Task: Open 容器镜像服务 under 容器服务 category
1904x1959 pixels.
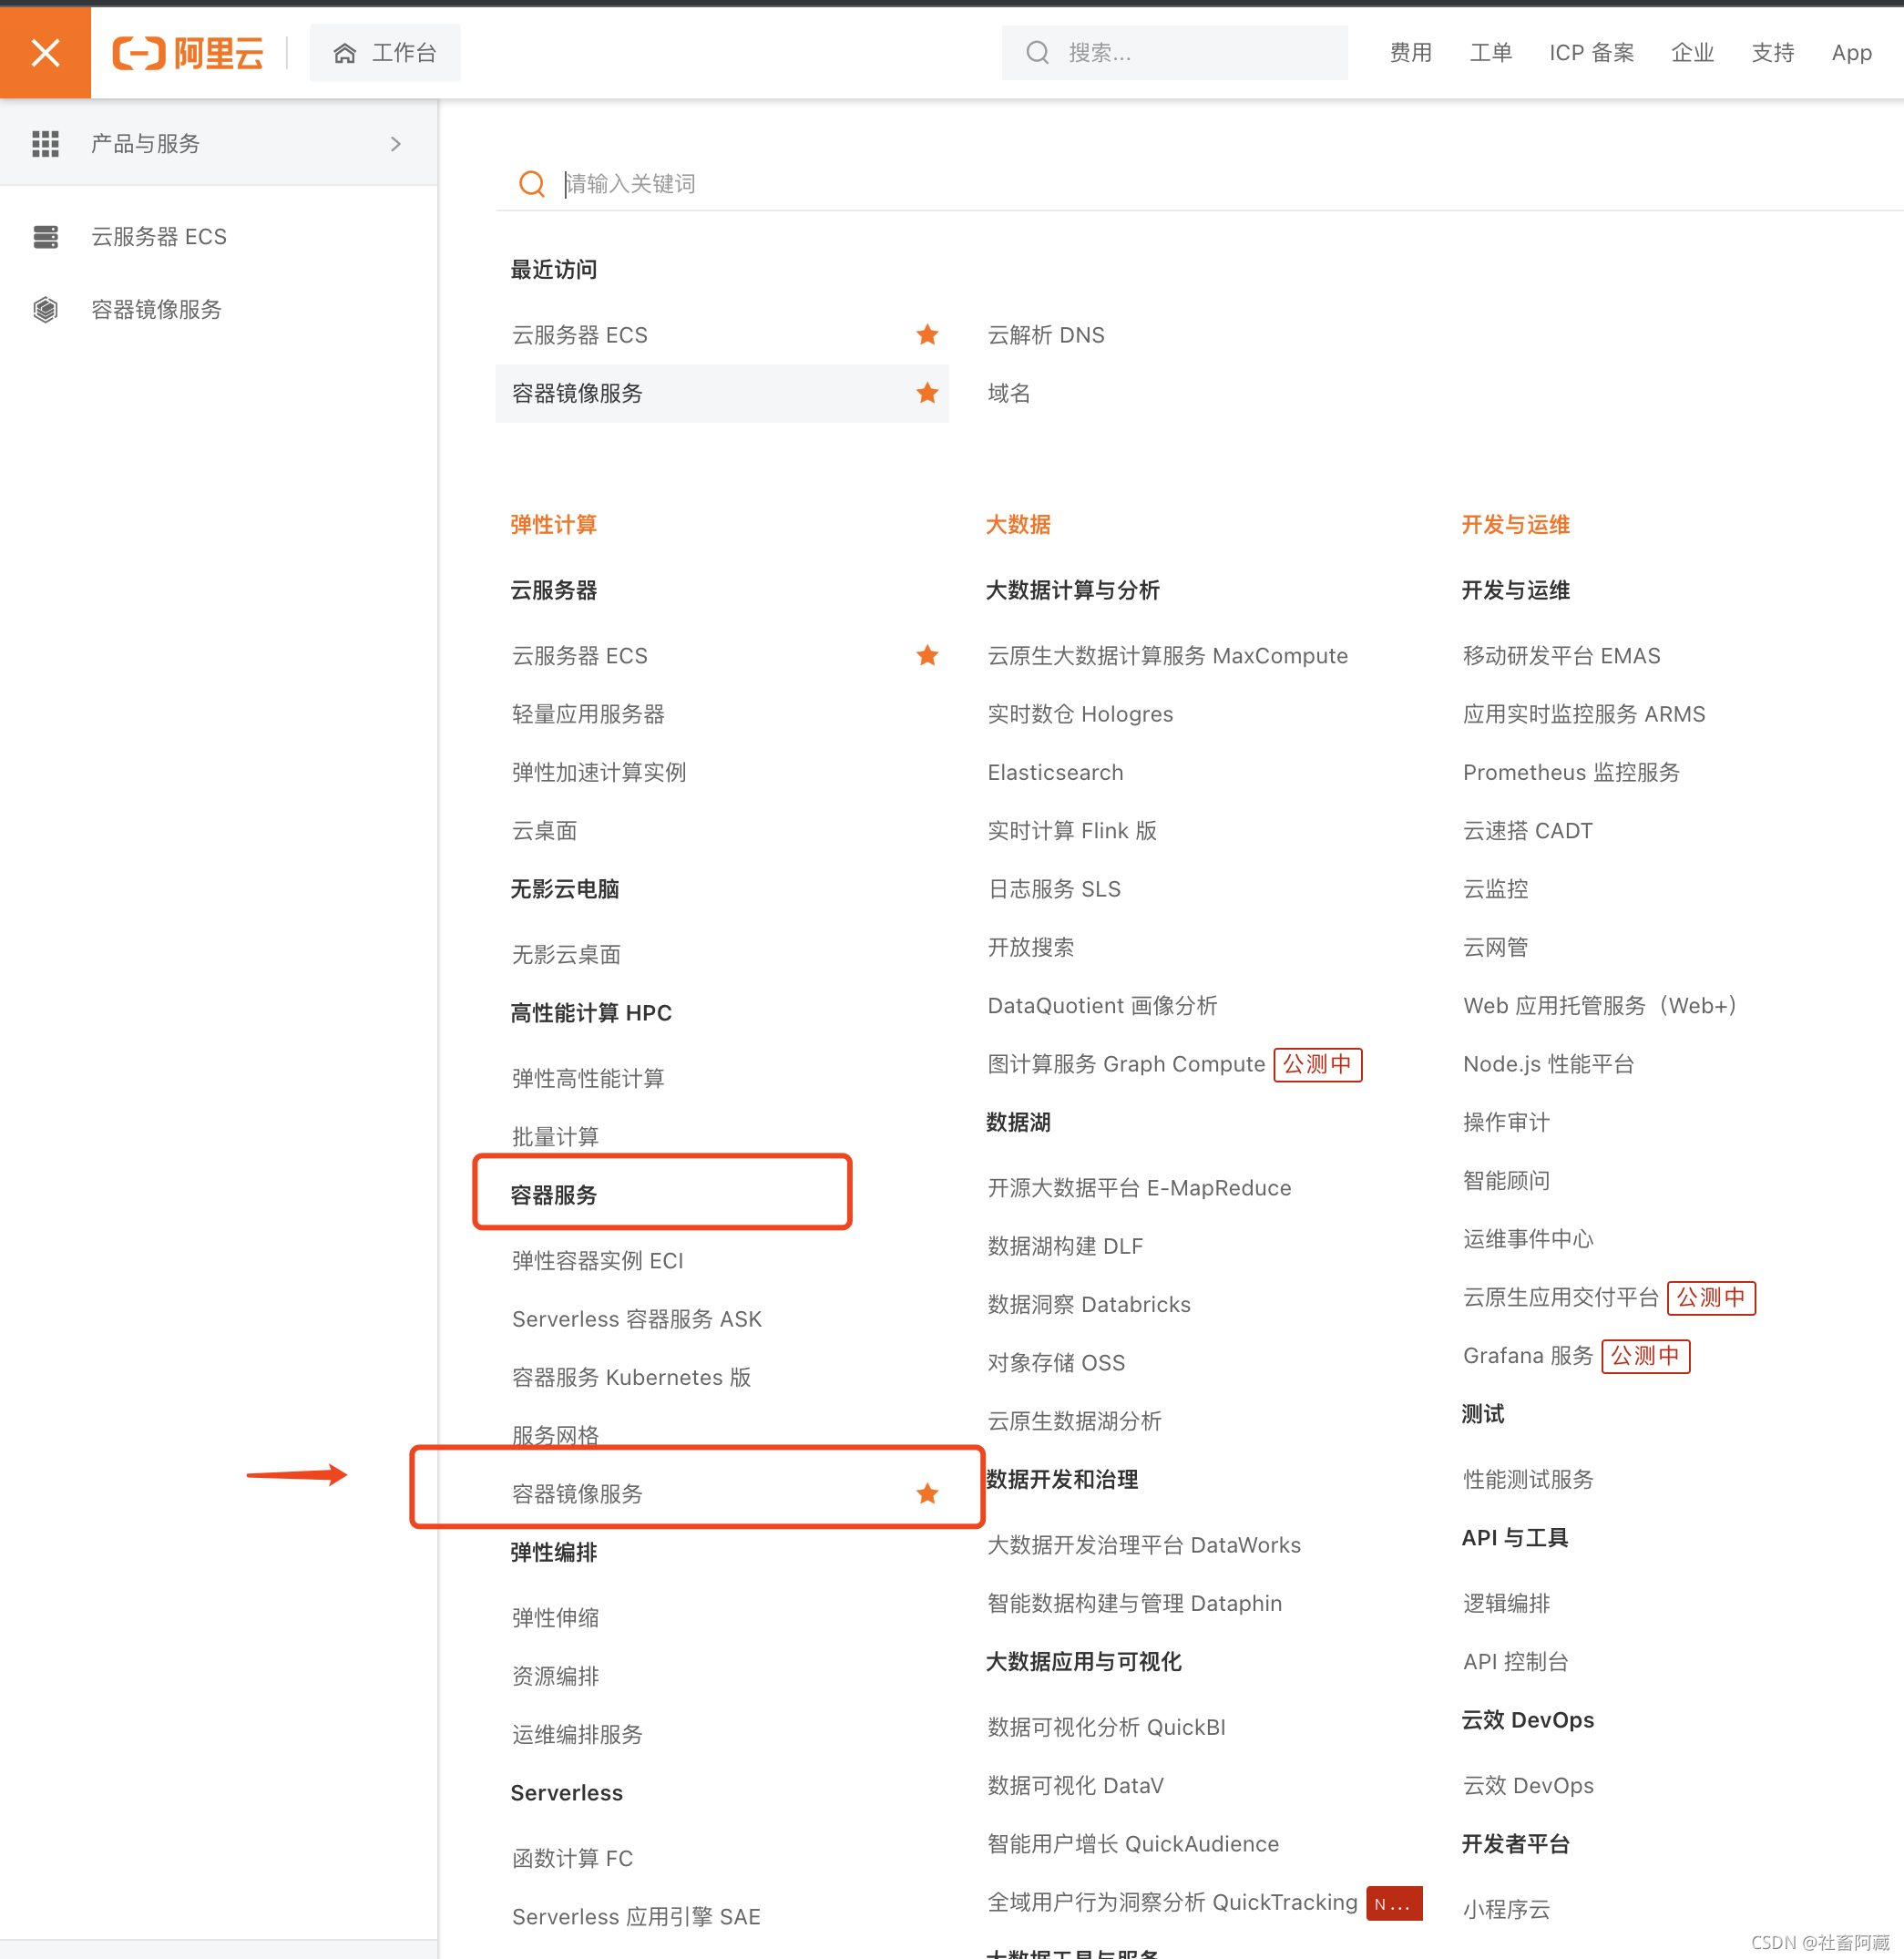Action: tap(577, 1494)
